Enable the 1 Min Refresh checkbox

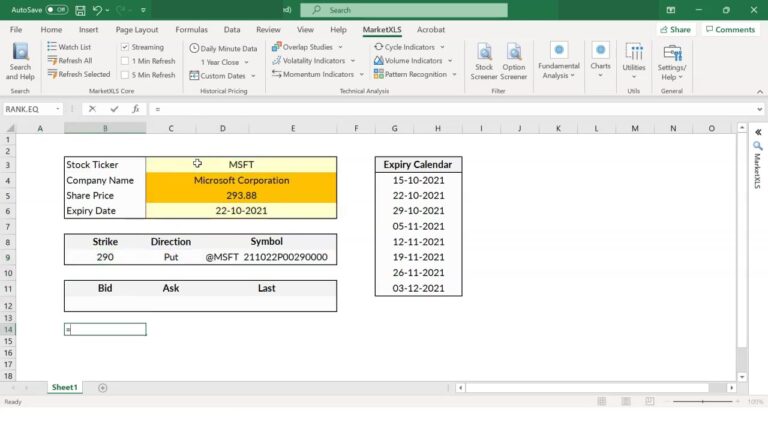click(x=125, y=61)
